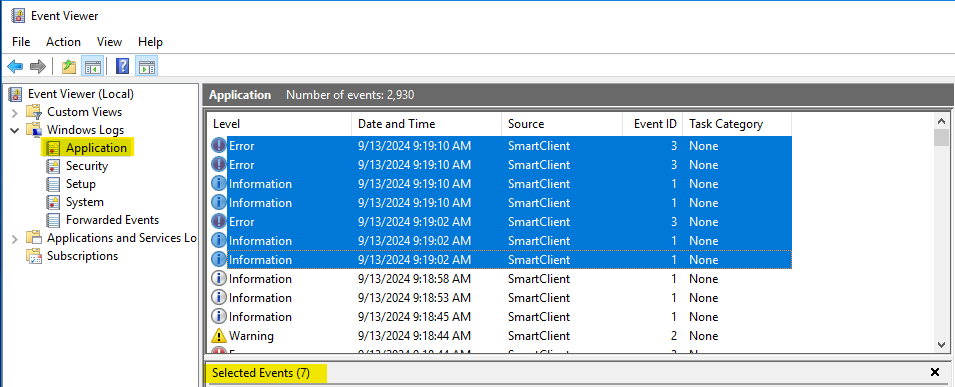Select Forwarded Events log
The width and height of the screenshot is (955, 387).
[104, 219]
